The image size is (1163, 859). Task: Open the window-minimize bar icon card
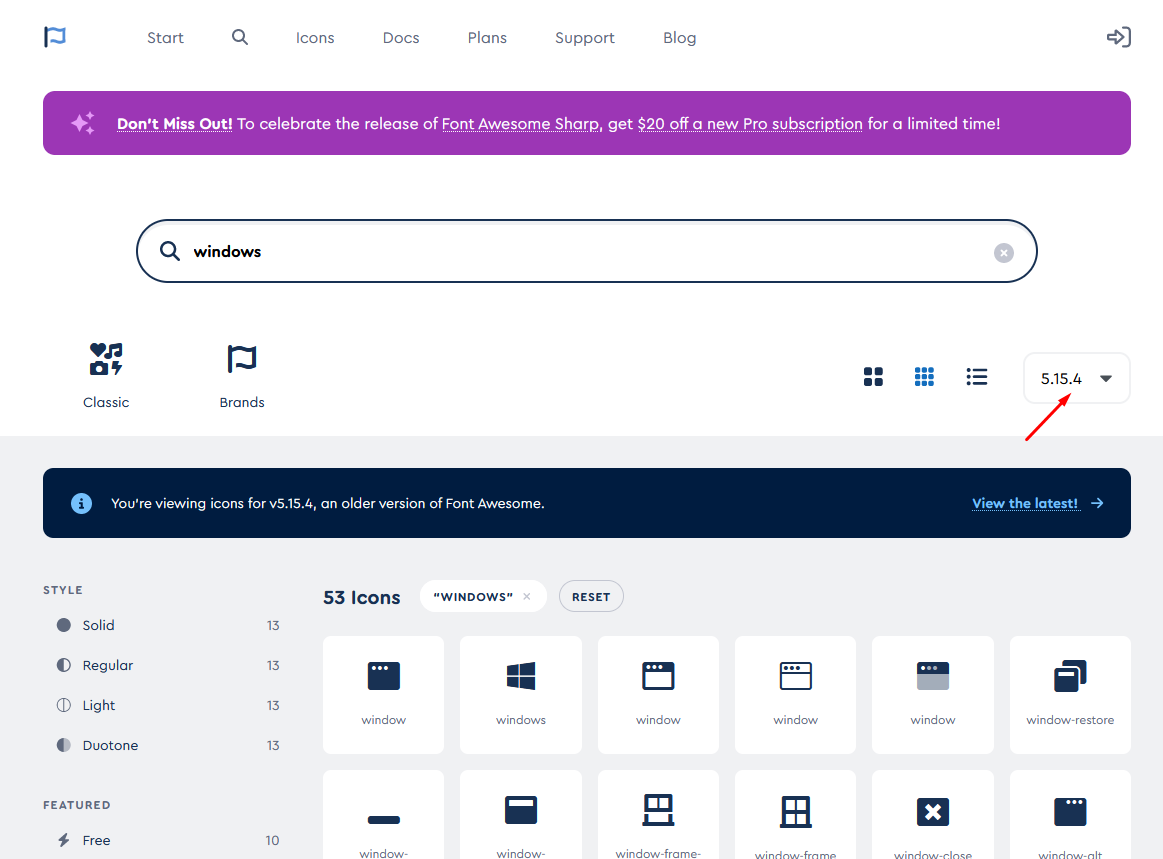383,814
